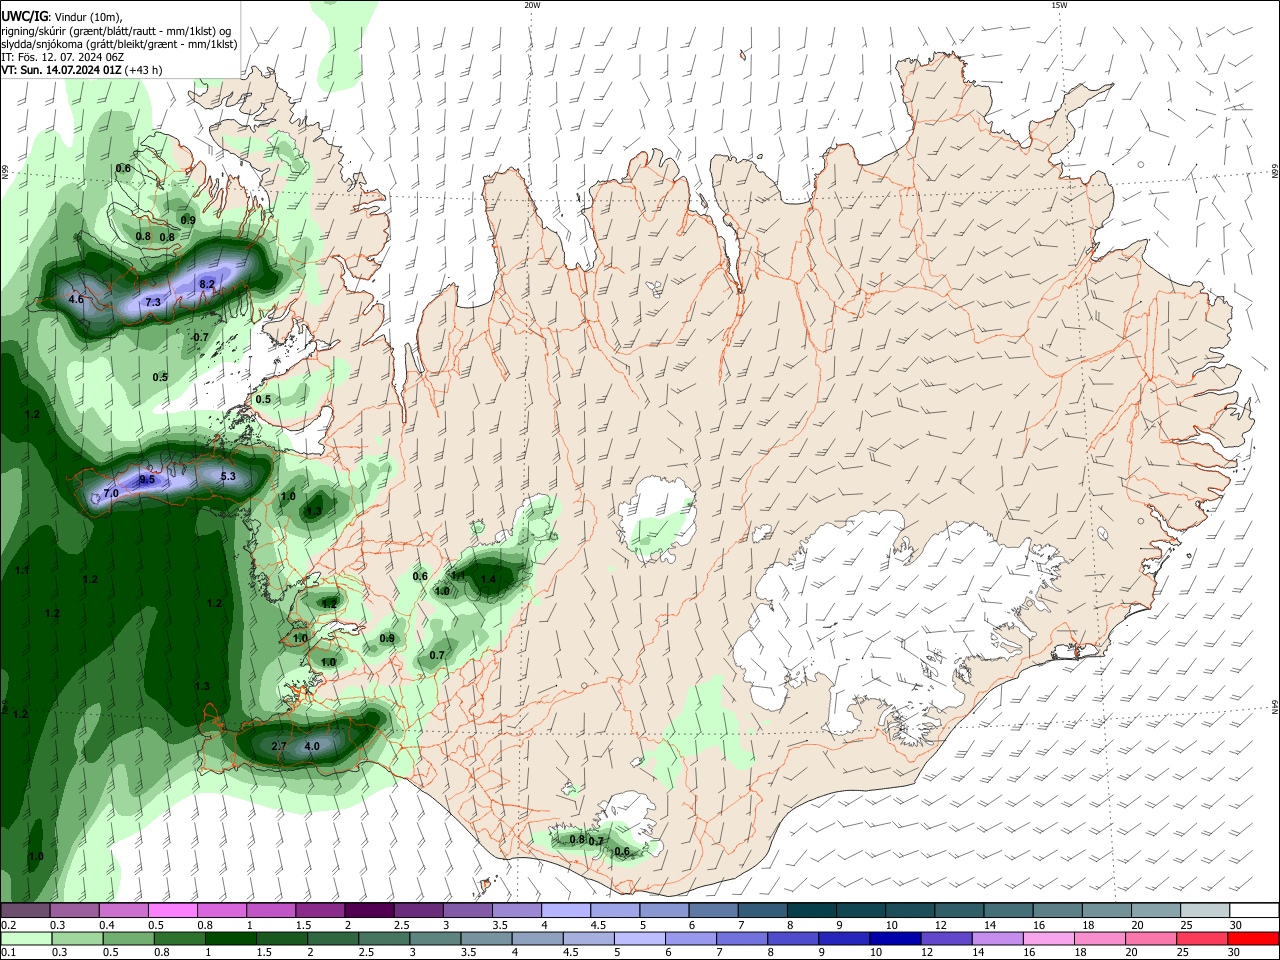Click the 9.5 precipitation value on the map

pyautogui.click(x=147, y=480)
